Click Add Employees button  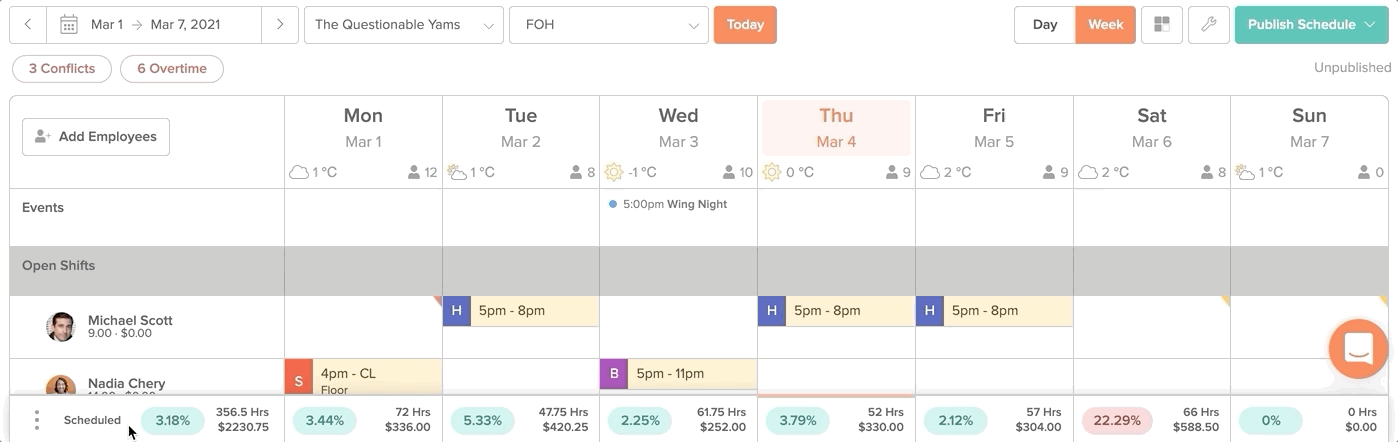point(96,137)
